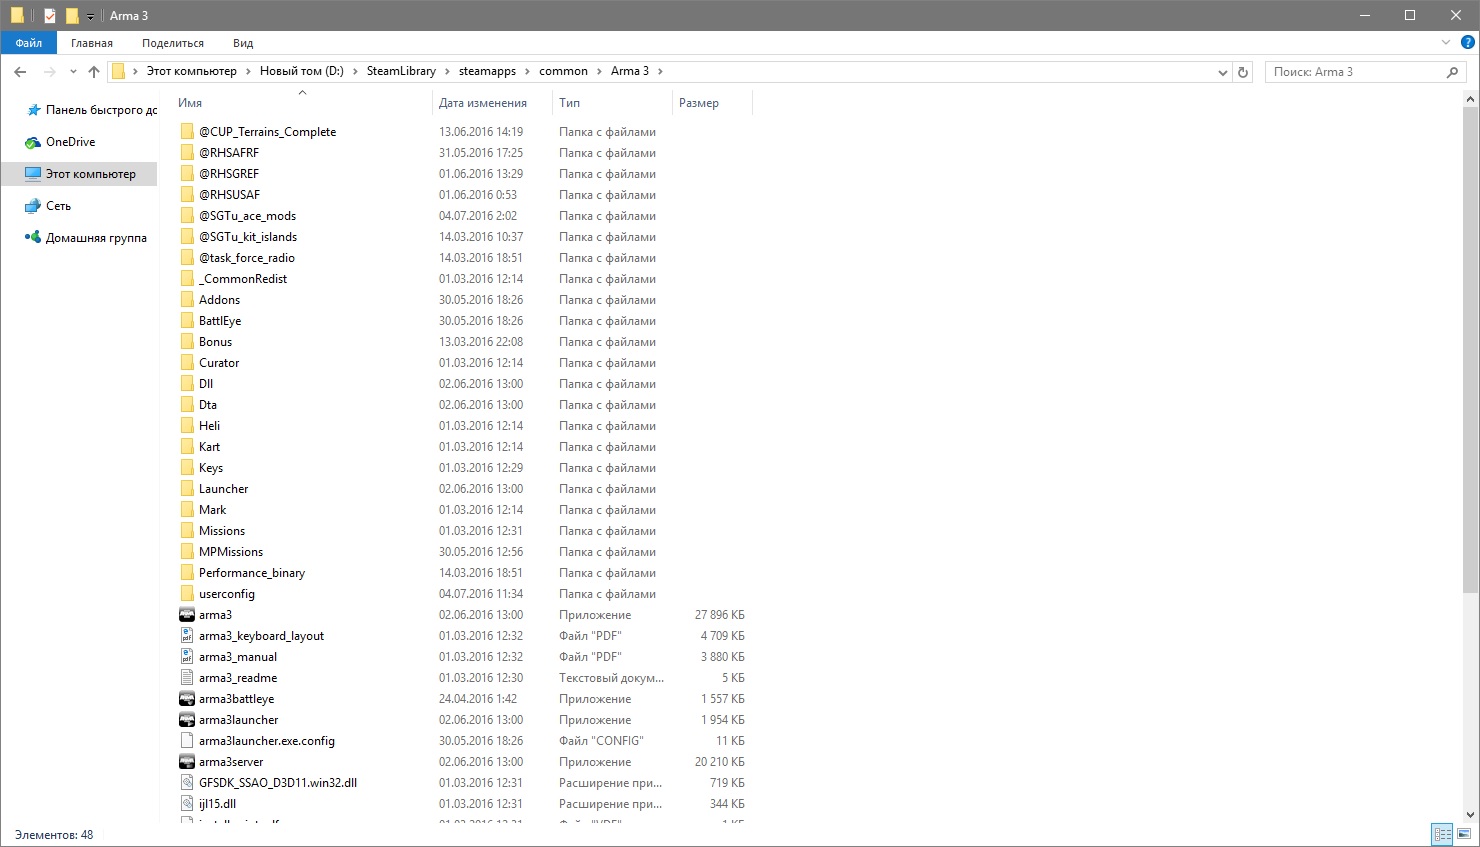This screenshot has height=847, width=1480.
Task: Go up one folder level arrow
Action: coord(94,72)
